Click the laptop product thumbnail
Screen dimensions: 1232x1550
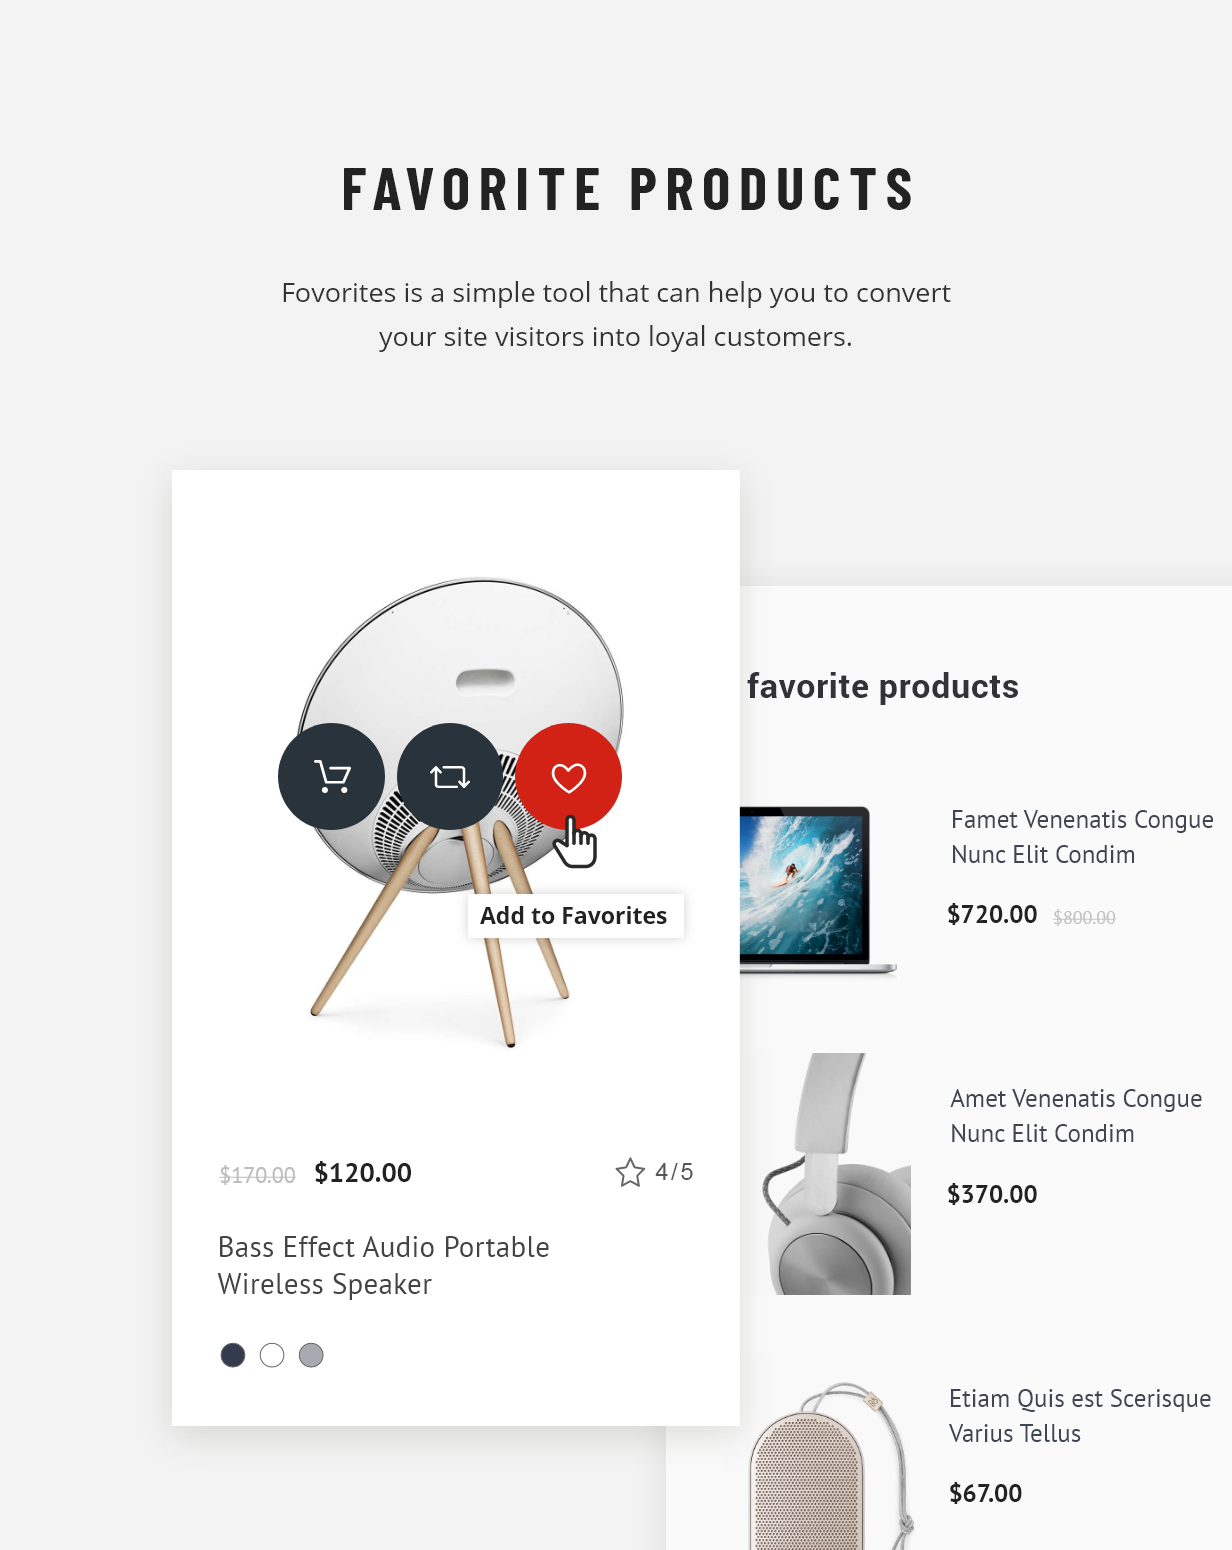(816, 888)
